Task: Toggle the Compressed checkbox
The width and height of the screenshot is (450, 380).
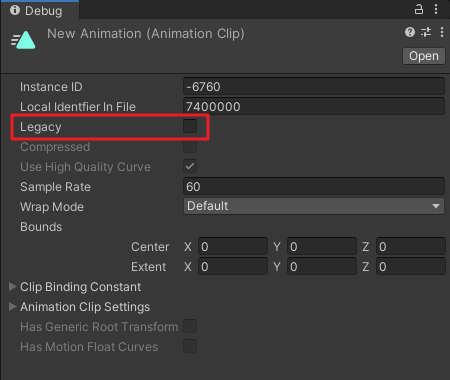Action: [x=190, y=146]
